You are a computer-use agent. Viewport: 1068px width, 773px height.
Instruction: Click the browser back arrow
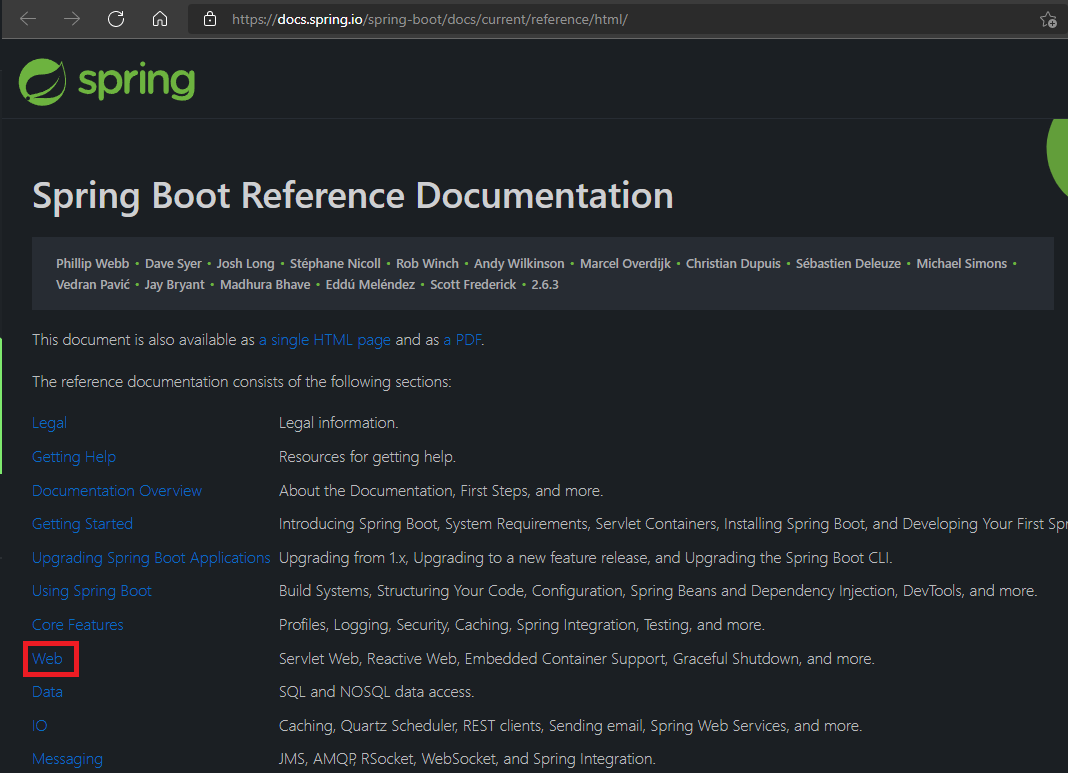(28, 19)
